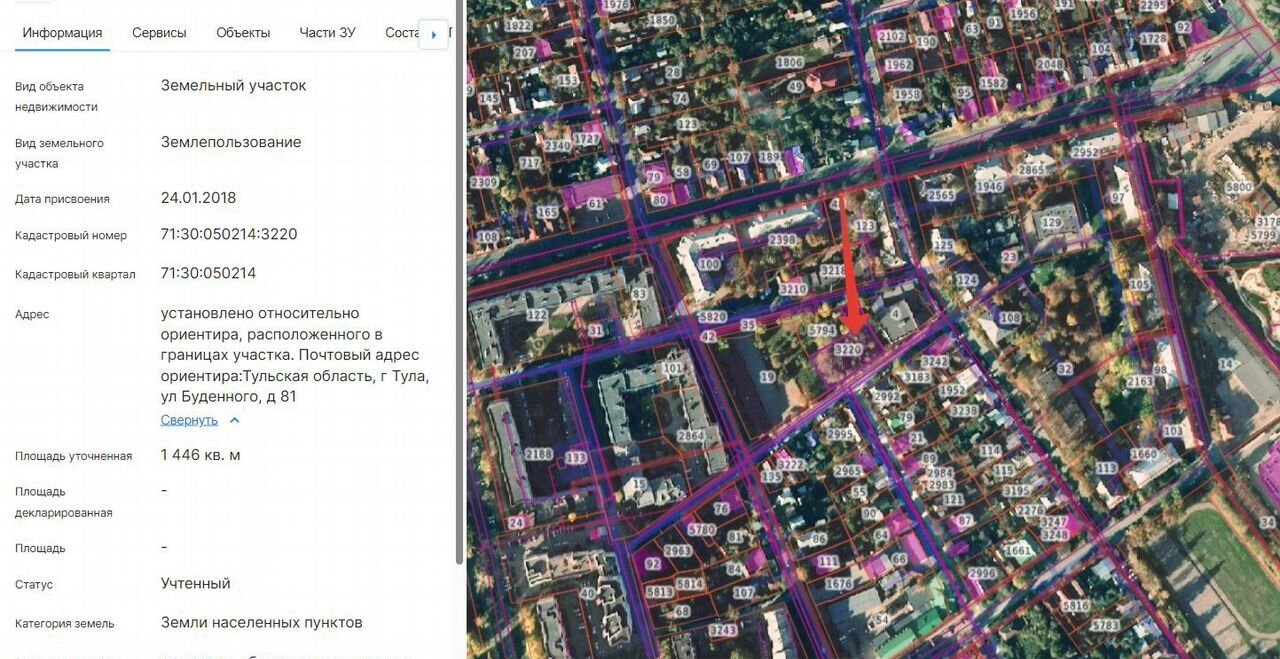Select parcel 5794 on the map
This screenshot has height=659, width=1280.
point(821,329)
